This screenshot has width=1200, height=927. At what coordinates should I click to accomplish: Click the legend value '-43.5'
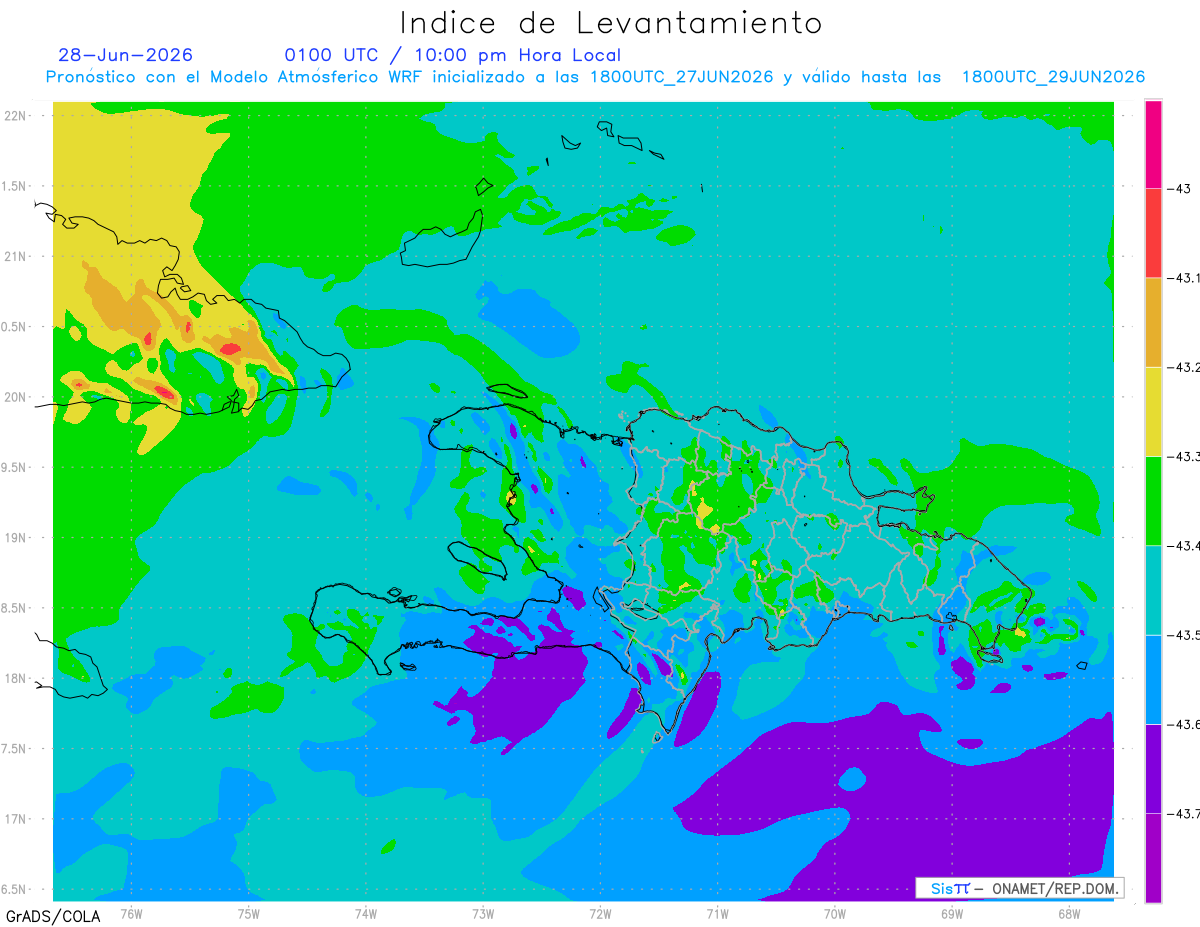(1184, 635)
